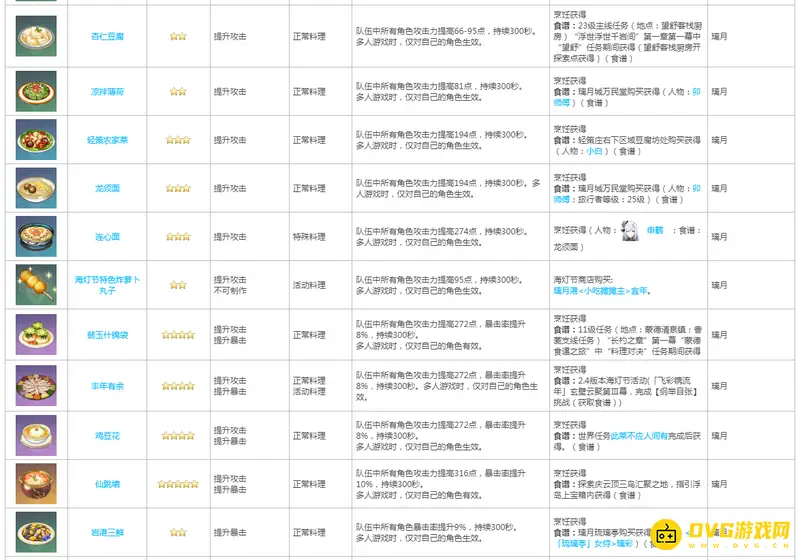800x560 pixels.
Task: Click the 杏仁豆腐 dish icon
Action: point(36,36)
